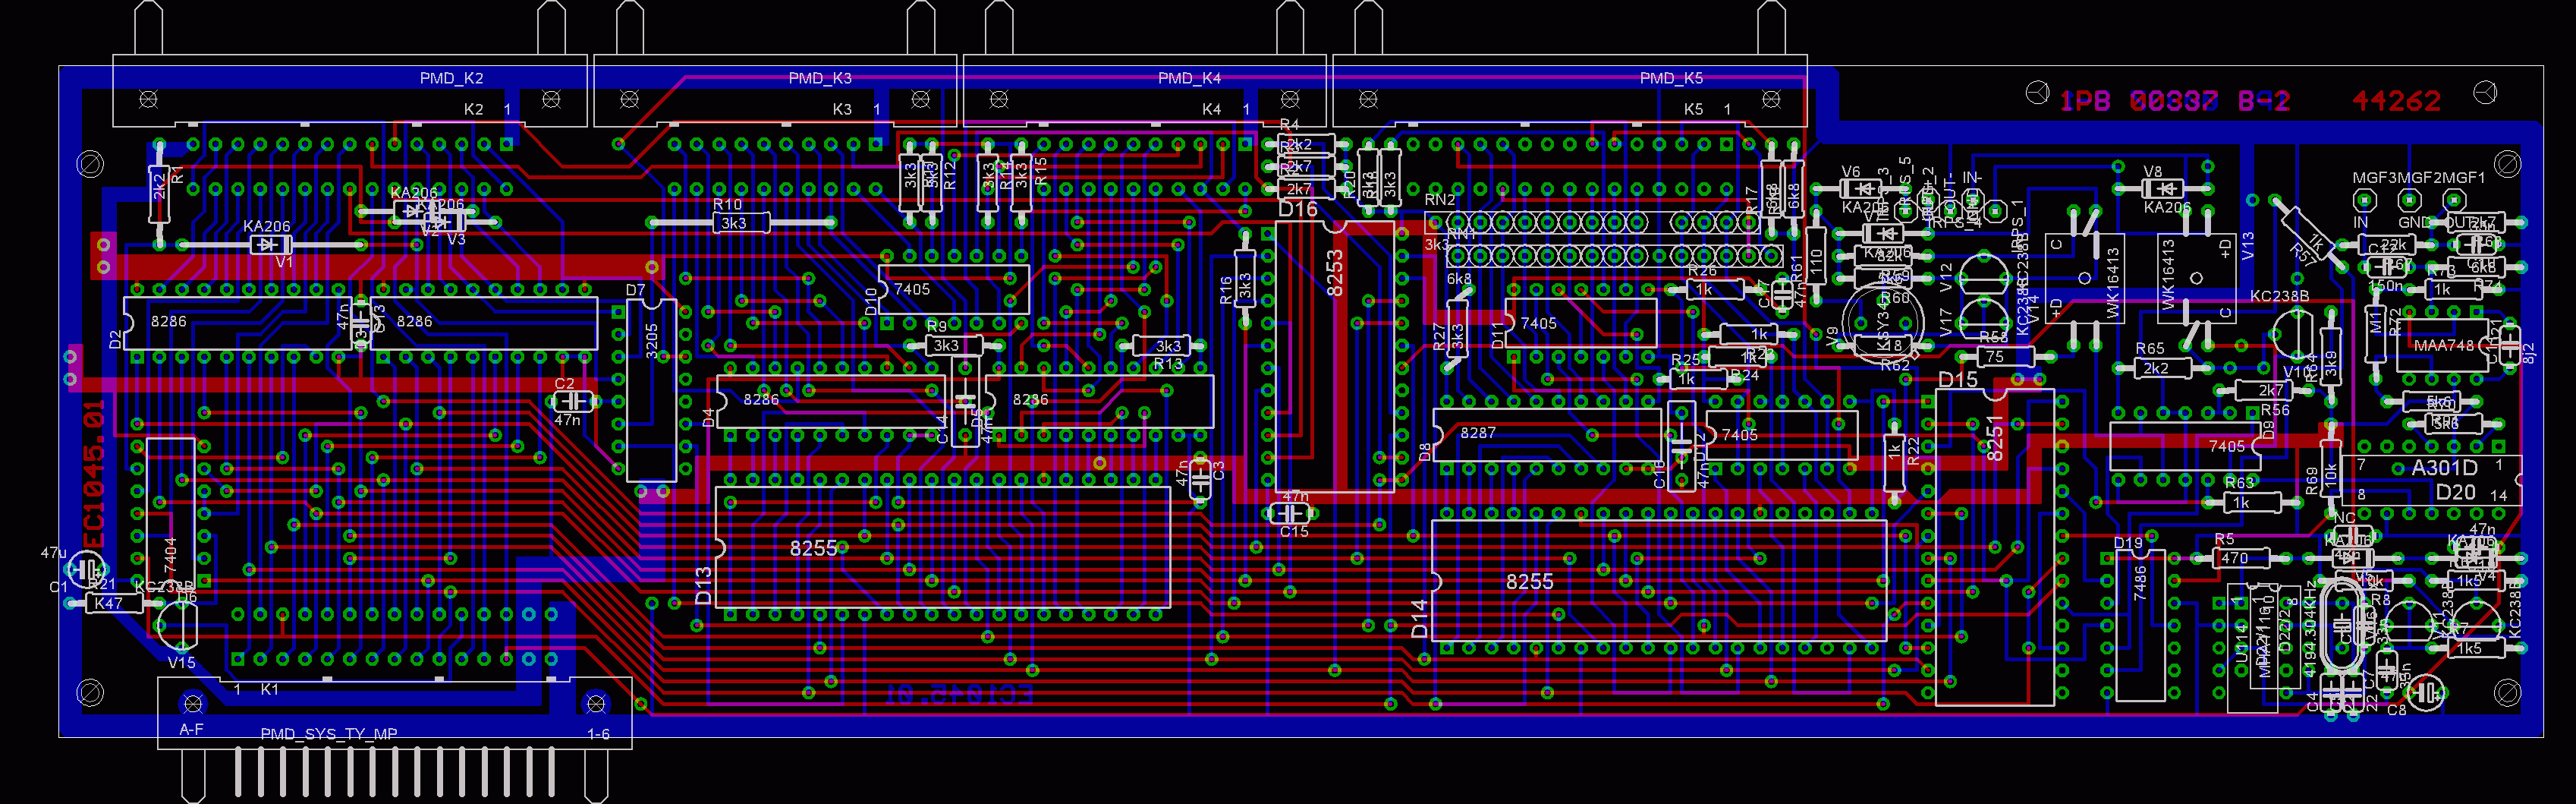Select the D15 8251 chip
This screenshot has height=804, width=2576.
pos(1994,547)
